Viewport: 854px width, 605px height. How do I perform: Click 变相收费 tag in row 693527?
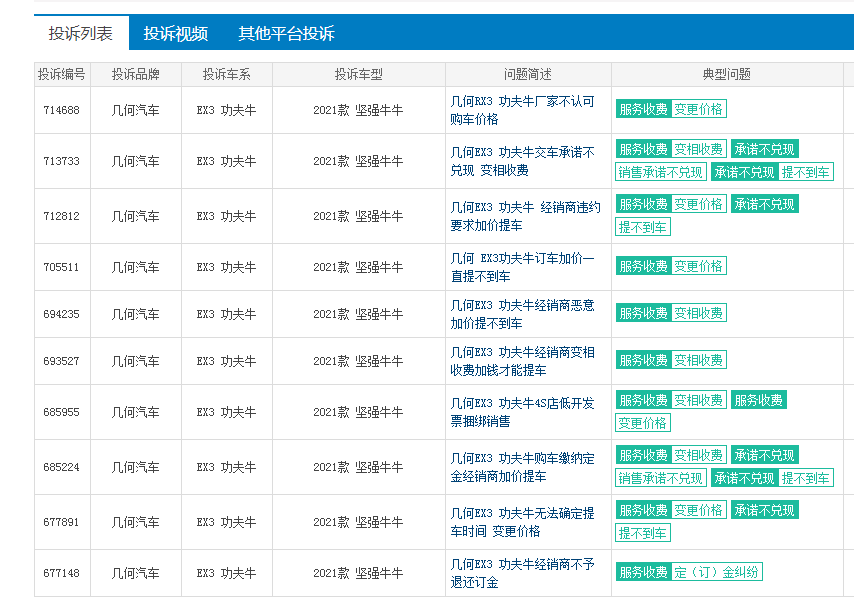699,360
